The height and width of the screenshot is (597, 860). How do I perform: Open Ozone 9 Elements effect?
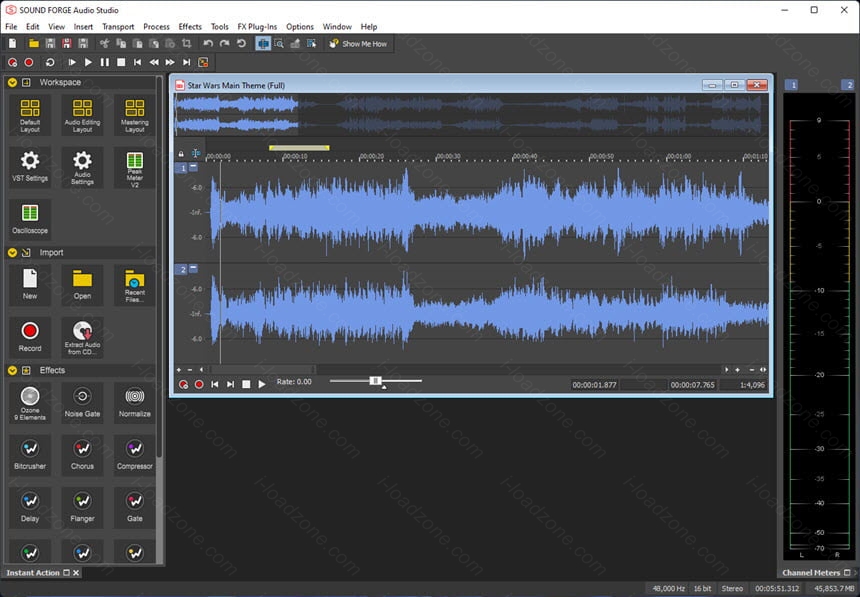click(x=30, y=403)
